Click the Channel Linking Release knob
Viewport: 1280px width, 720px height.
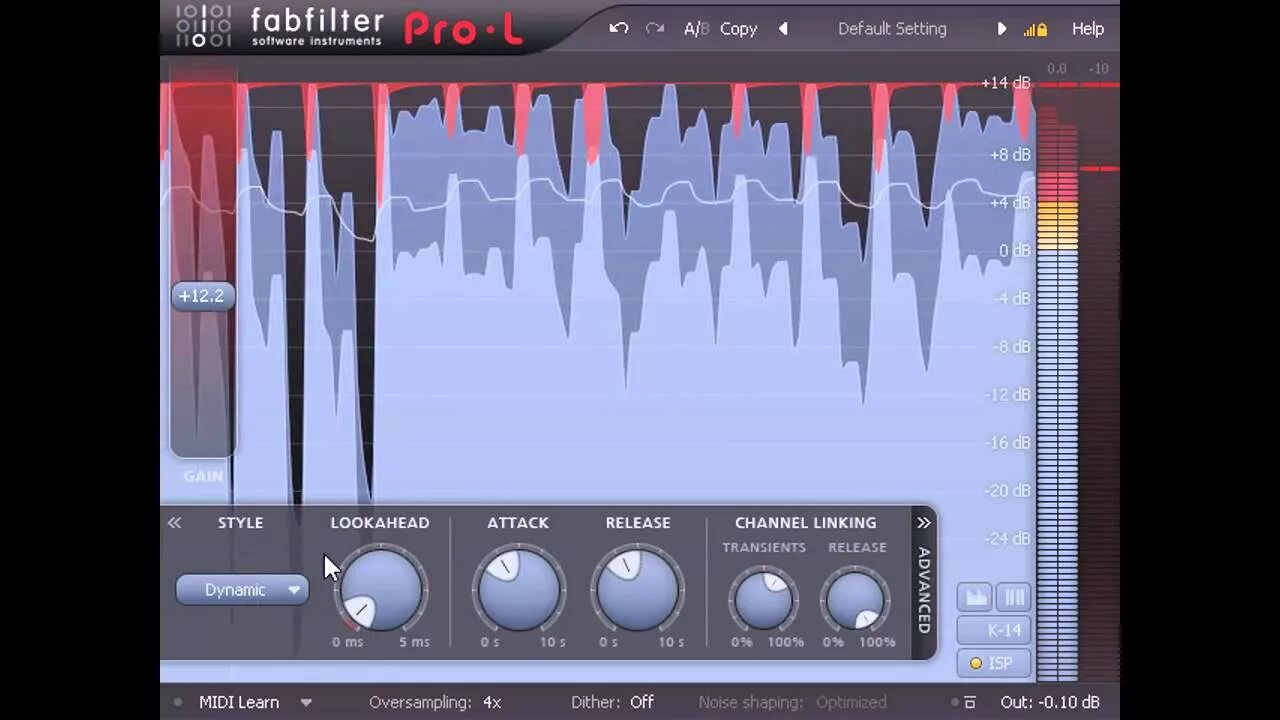click(x=856, y=600)
